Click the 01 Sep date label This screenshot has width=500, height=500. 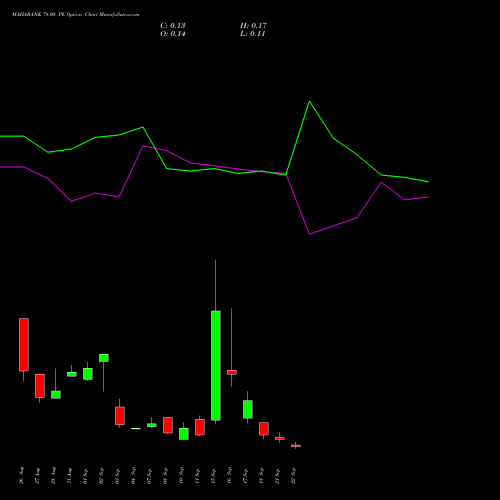click(x=86, y=475)
